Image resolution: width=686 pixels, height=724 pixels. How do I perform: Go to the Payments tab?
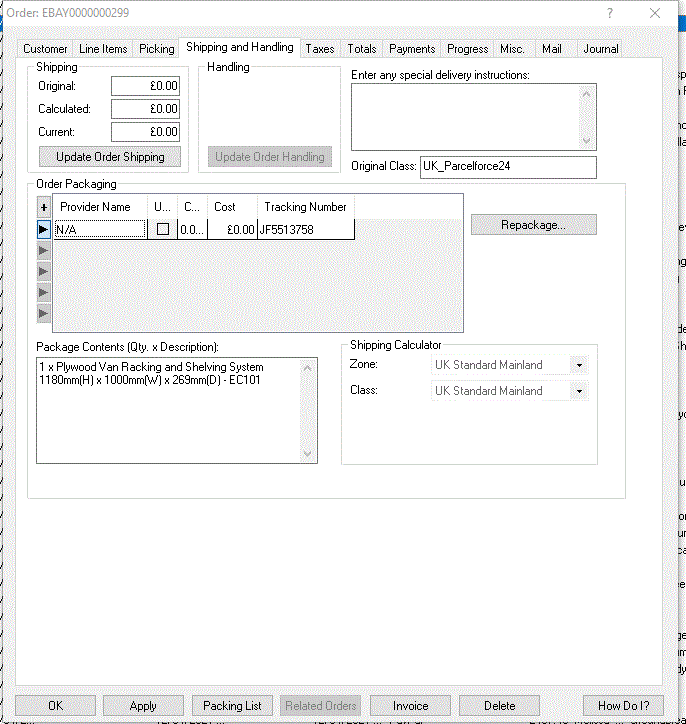[x=412, y=49]
